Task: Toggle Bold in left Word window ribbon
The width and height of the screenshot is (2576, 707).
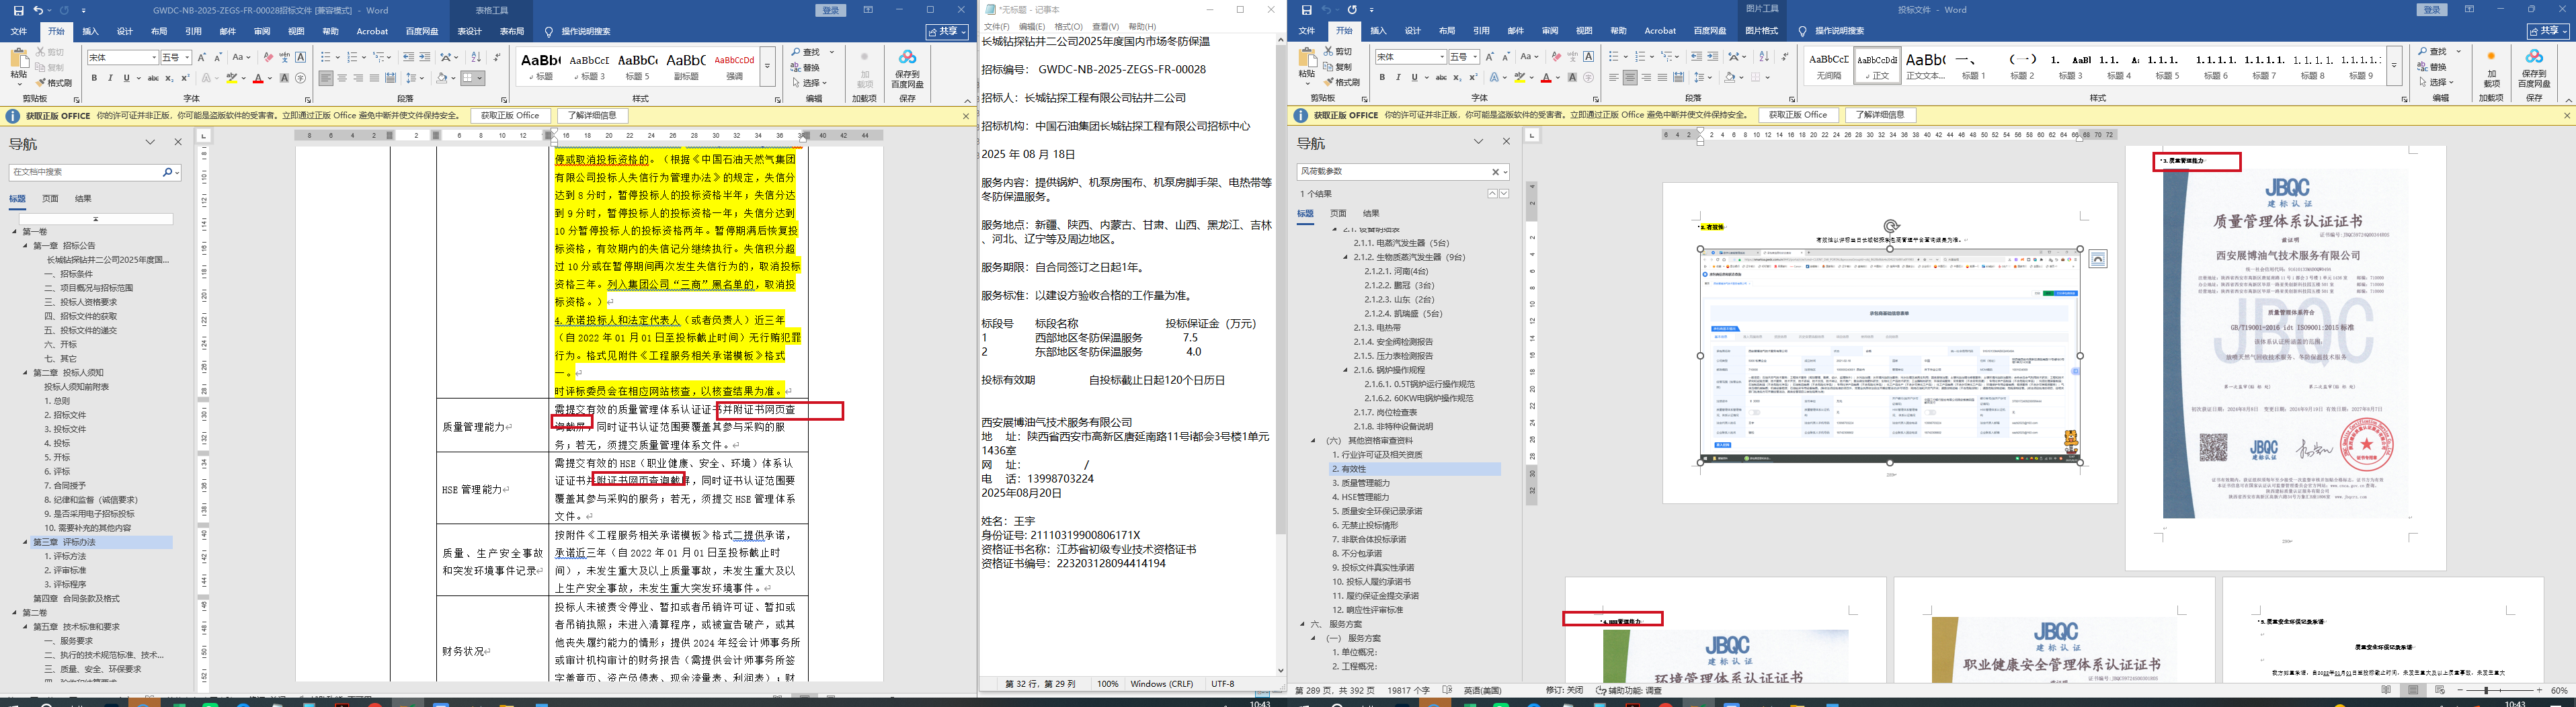Action: tap(95, 78)
